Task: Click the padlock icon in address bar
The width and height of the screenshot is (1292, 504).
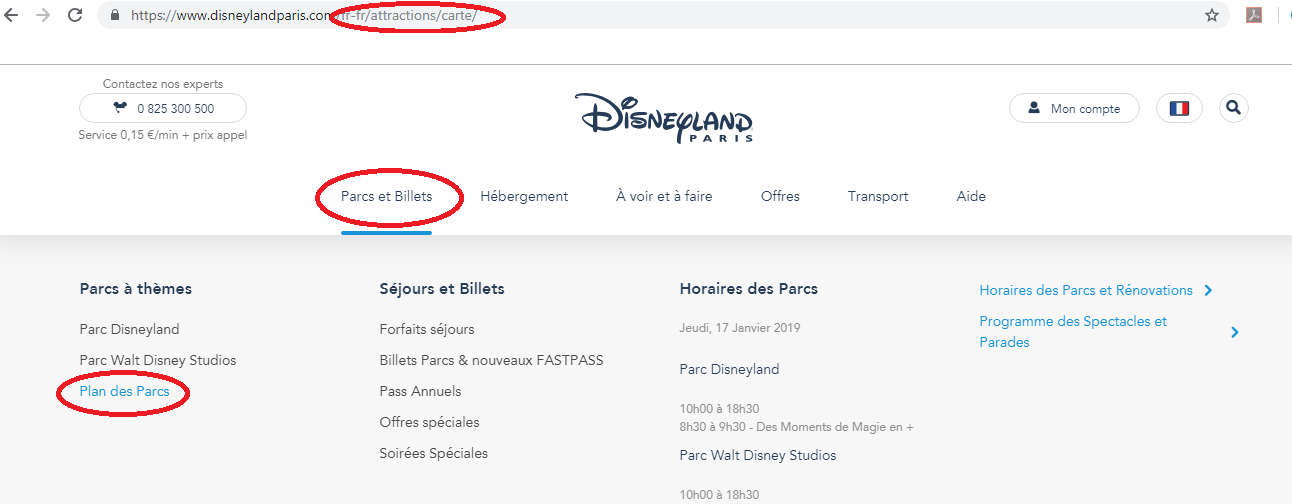Action: tap(114, 15)
